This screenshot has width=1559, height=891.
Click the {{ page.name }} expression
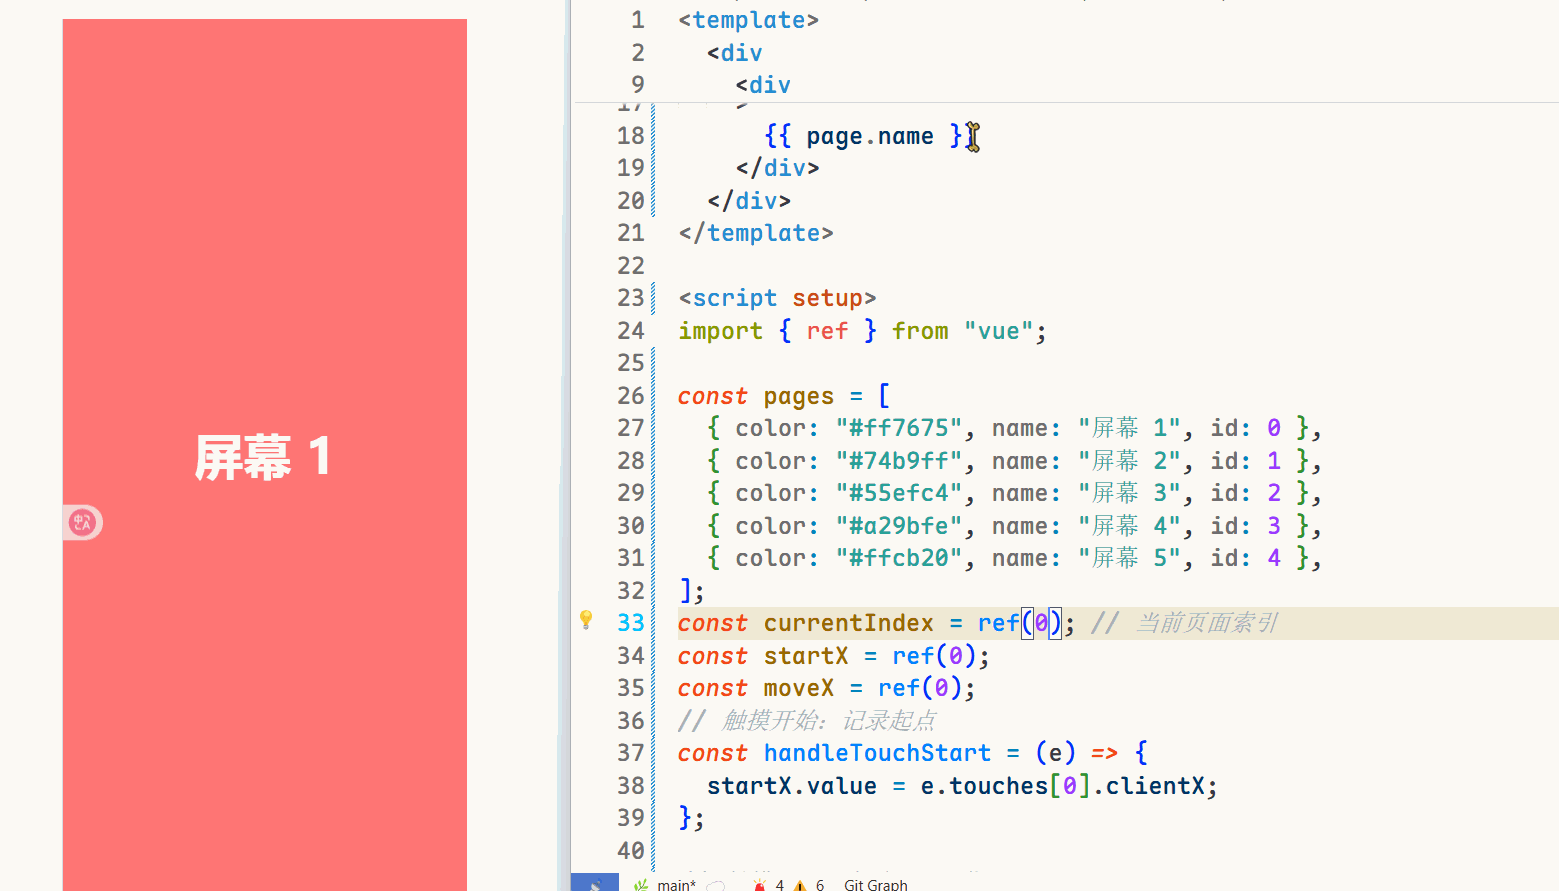coord(870,136)
